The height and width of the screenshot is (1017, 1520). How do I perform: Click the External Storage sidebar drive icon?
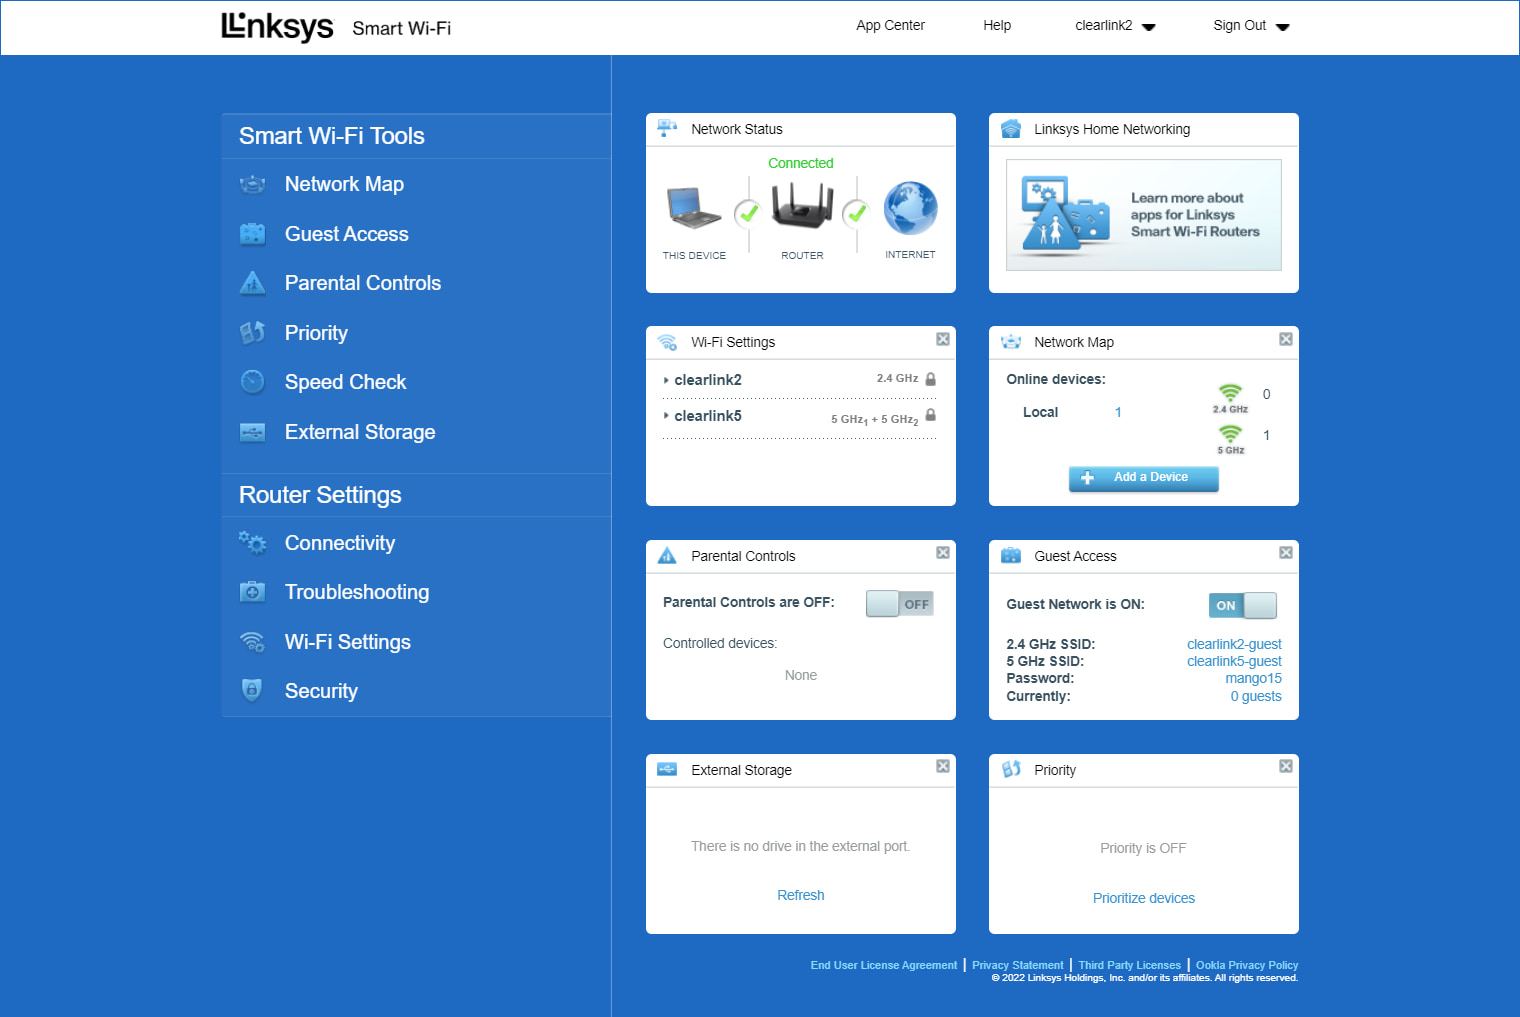[253, 432]
